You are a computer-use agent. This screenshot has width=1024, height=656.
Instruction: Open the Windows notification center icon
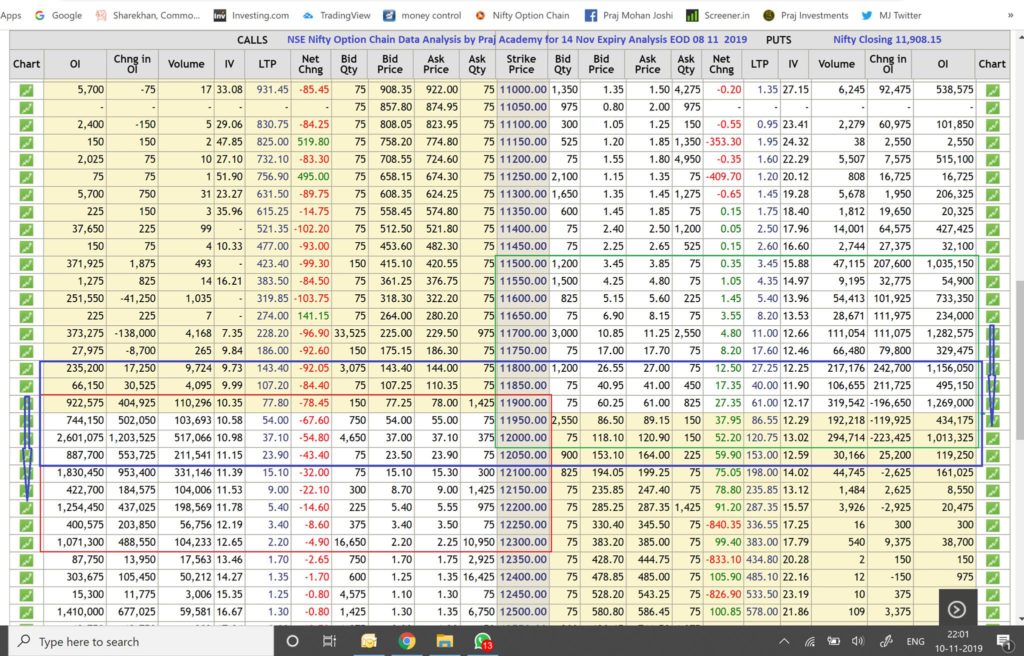pos(1001,641)
